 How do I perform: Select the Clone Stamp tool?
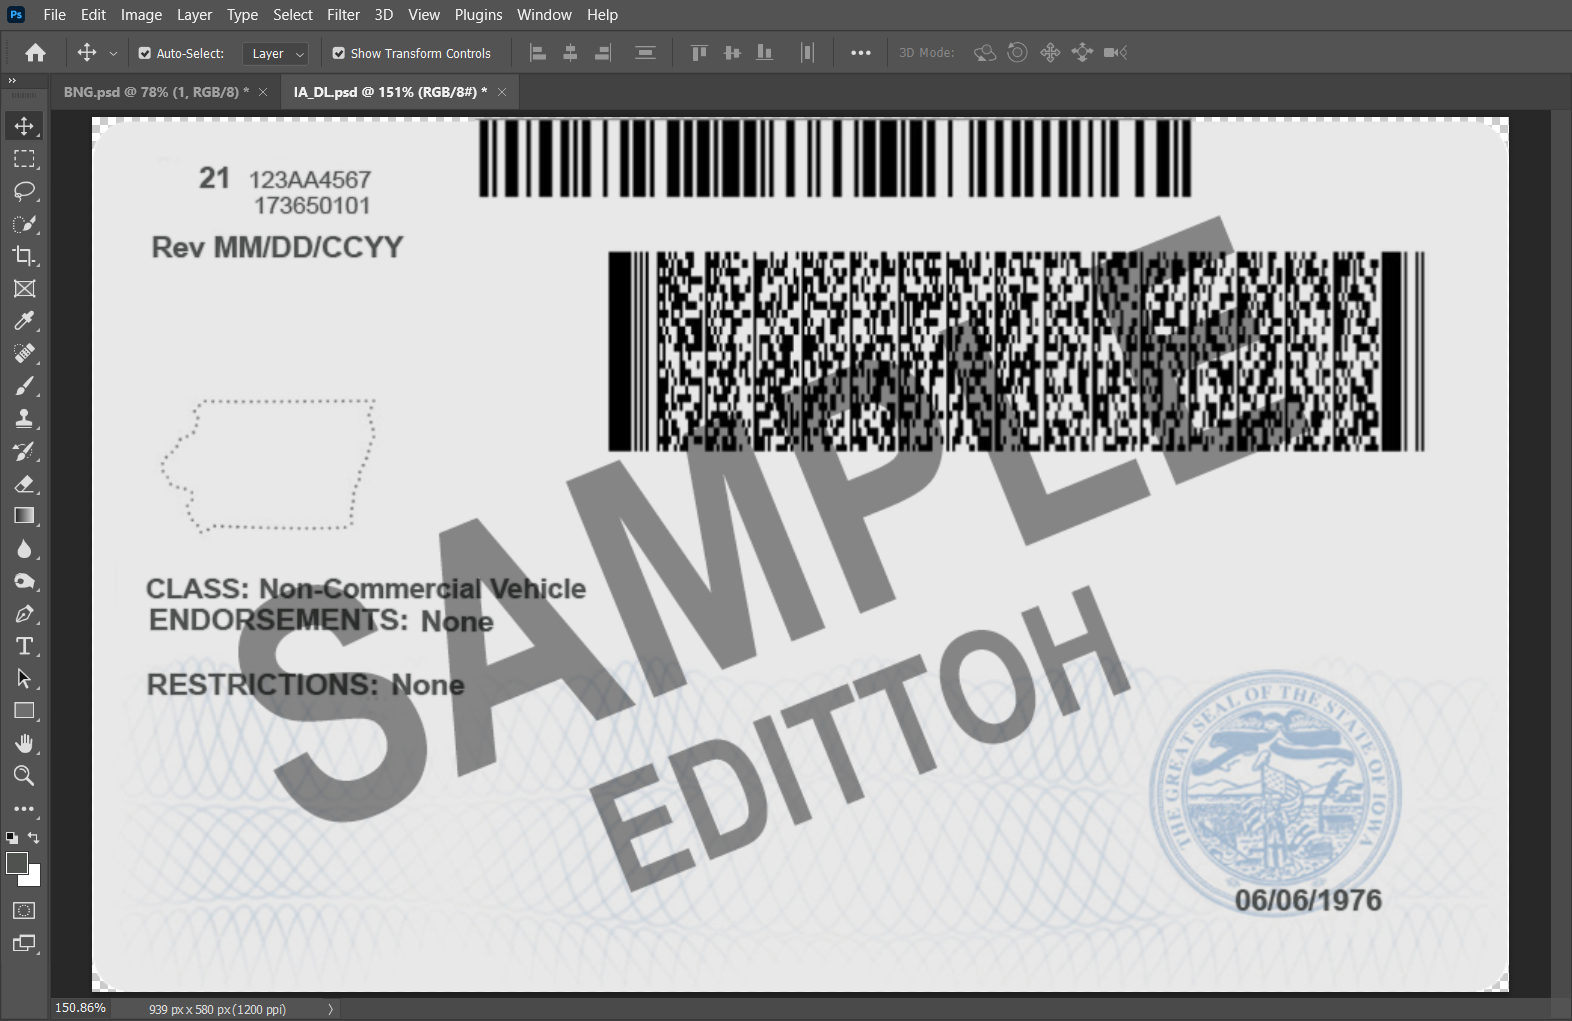[24, 419]
